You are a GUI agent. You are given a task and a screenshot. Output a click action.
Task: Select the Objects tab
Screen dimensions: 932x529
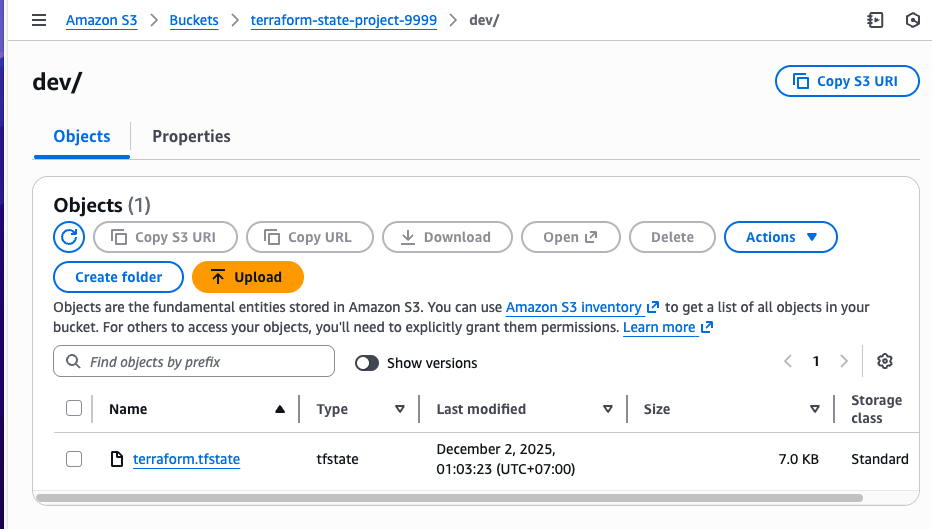(82, 136)
